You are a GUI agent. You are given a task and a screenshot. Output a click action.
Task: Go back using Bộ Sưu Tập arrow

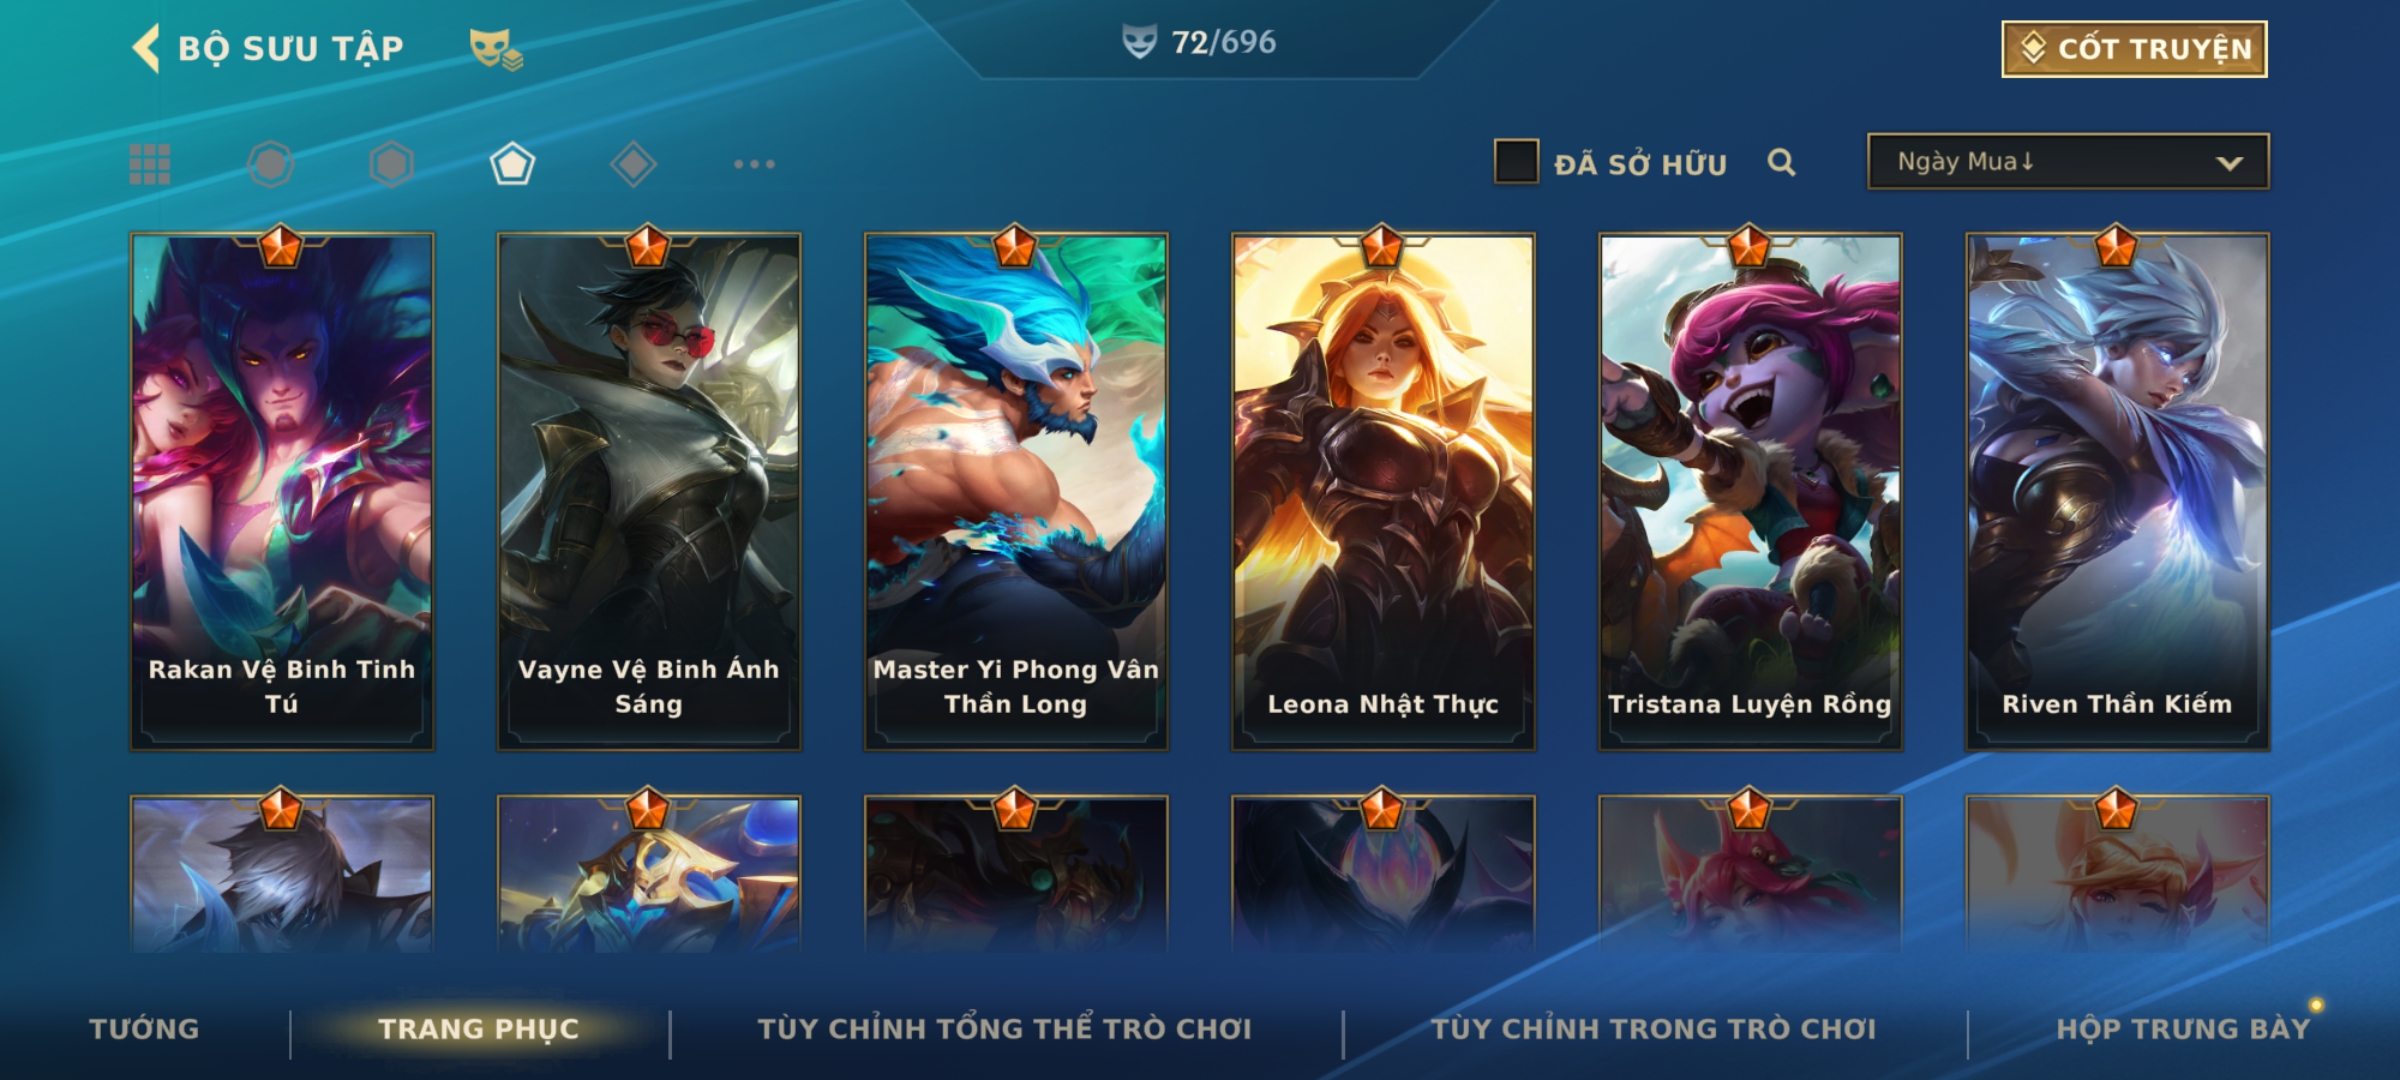click(x=146, y=48)
